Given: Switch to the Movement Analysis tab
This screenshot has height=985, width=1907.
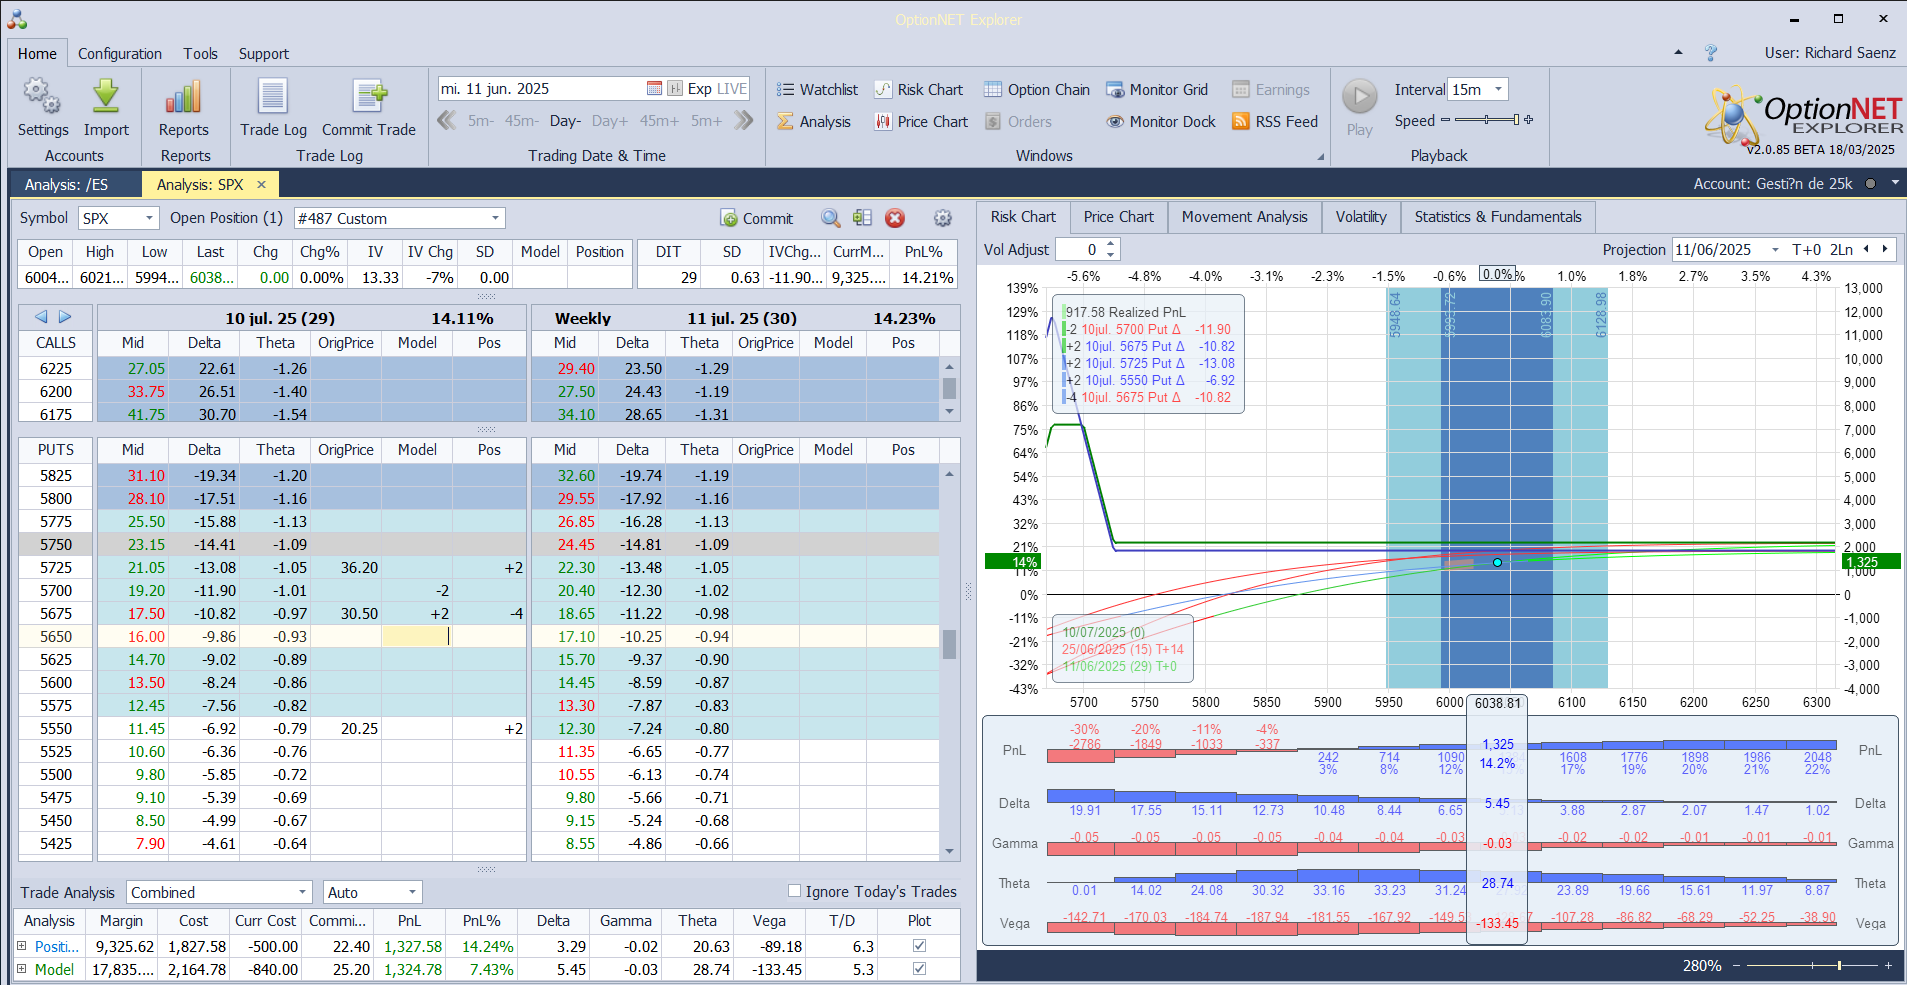Looking at the screenshot, I should pyautogui.click(x=1244, y=217).
